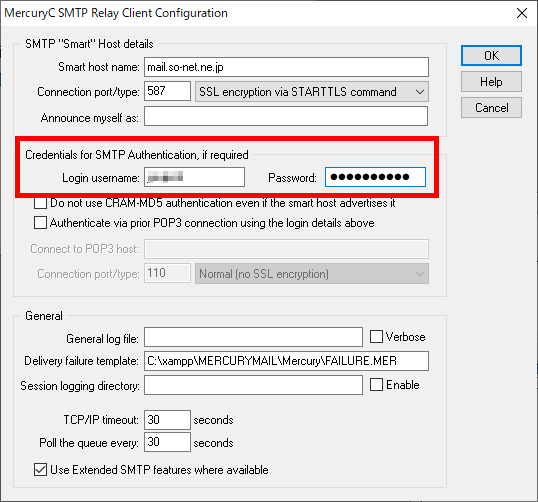Tick the Enable session logging checkbox
The width and height of the screenshot is (538, 502).
pos(376,384)
